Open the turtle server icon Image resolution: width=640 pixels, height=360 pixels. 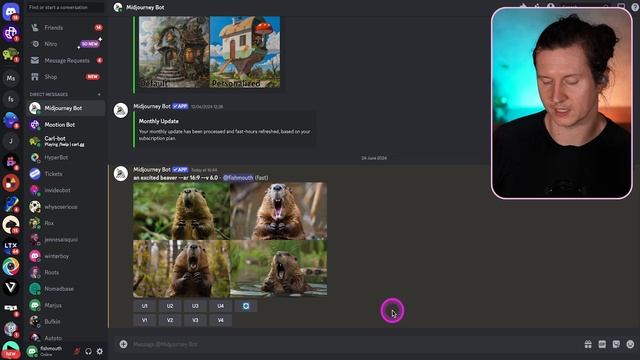(11, 54)
